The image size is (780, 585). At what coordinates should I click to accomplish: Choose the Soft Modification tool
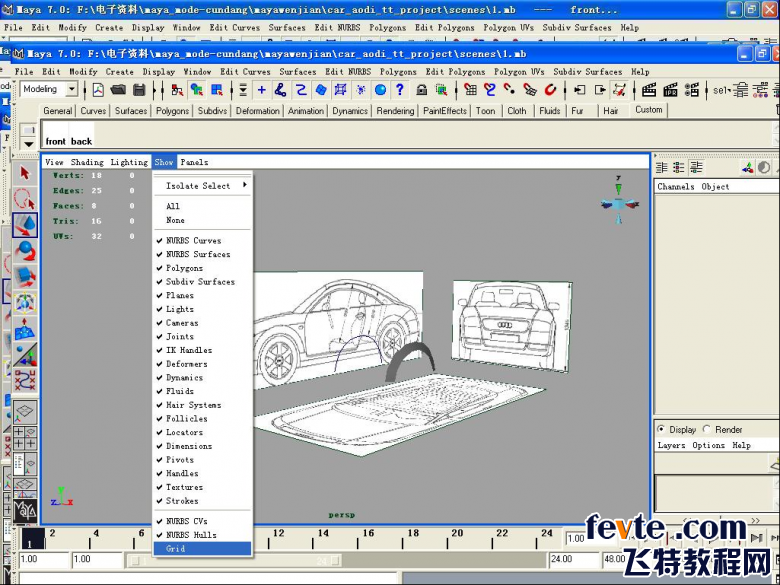tap(25, 328)
